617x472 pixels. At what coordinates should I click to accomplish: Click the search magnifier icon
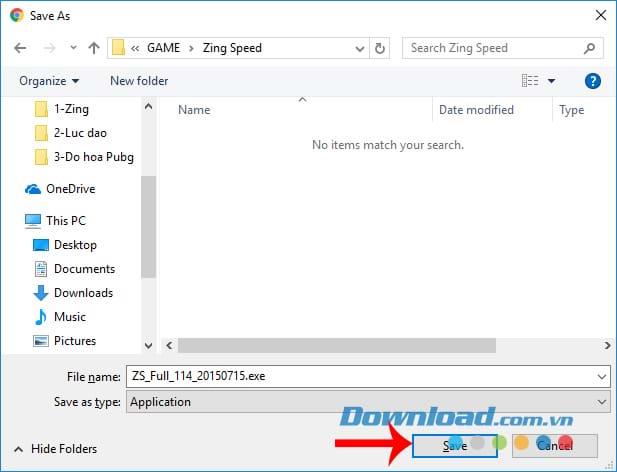(591, 48)
